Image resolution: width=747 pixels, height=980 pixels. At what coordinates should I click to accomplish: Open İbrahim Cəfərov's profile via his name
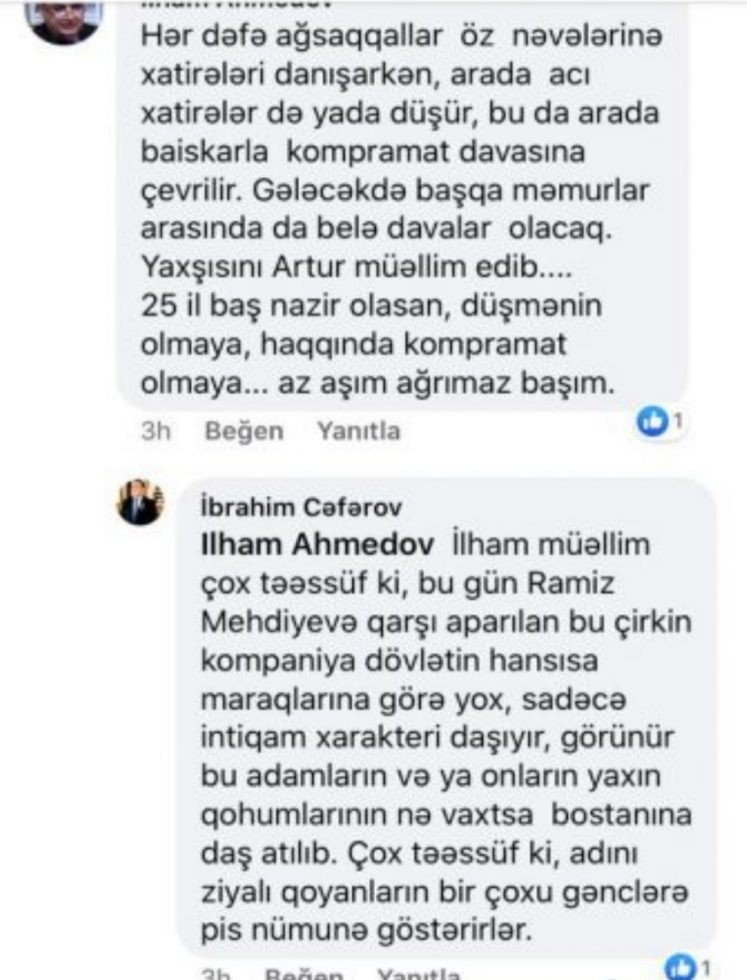click(301, 507)
